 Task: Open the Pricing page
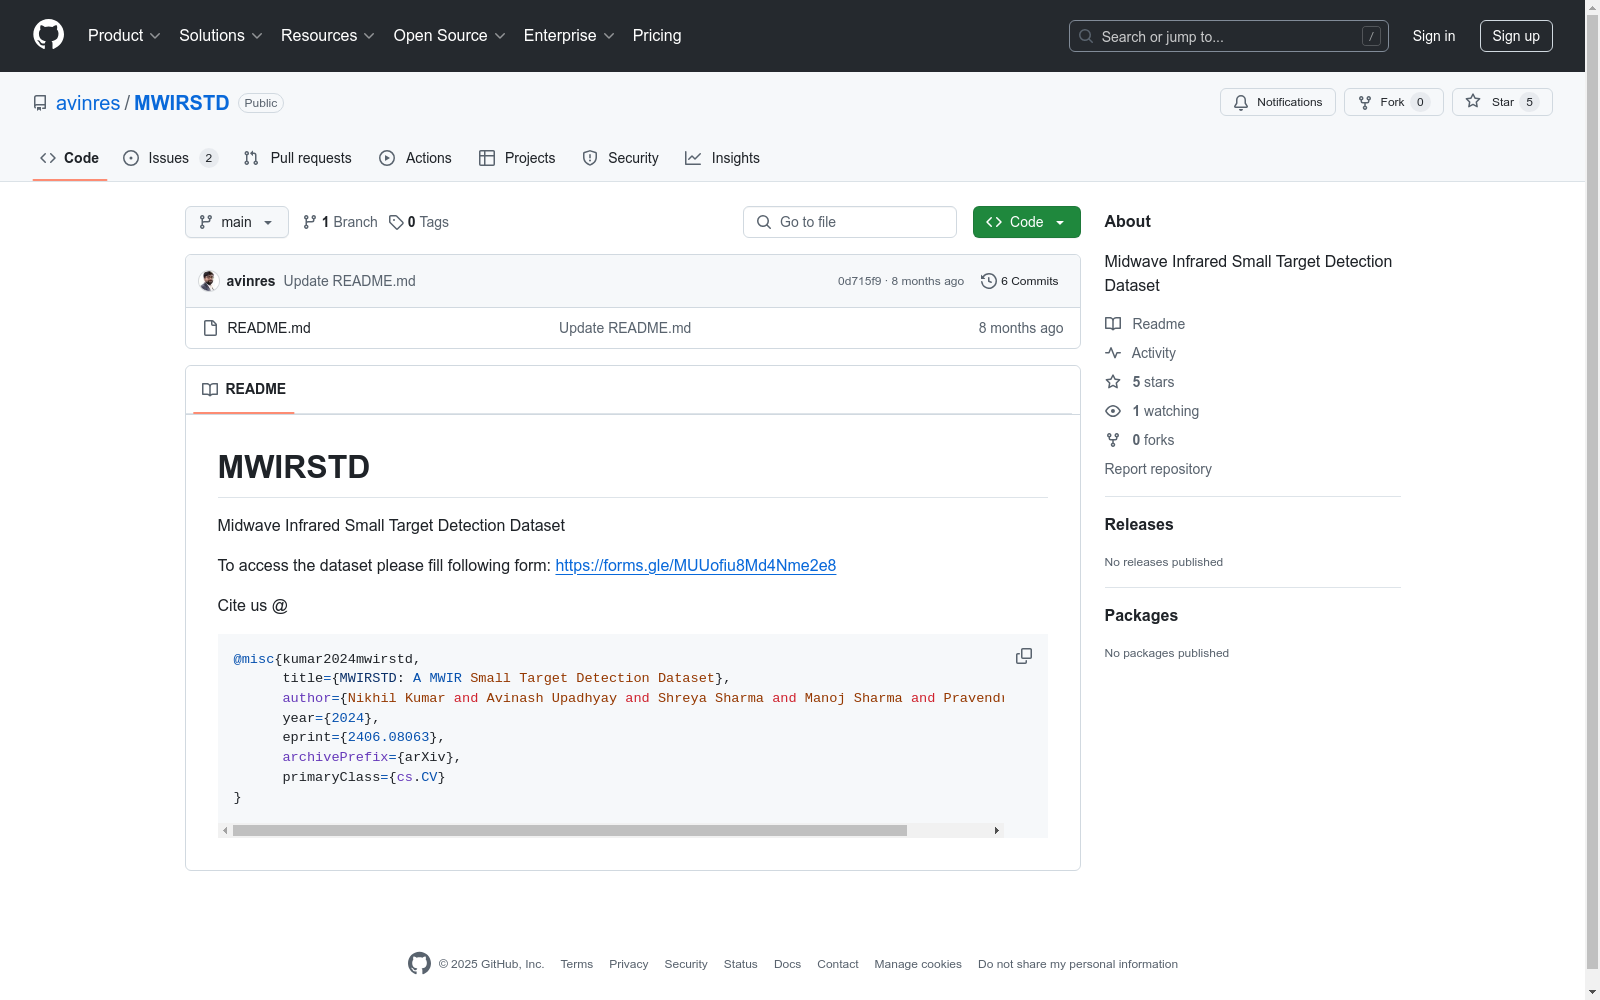point(657,36)
